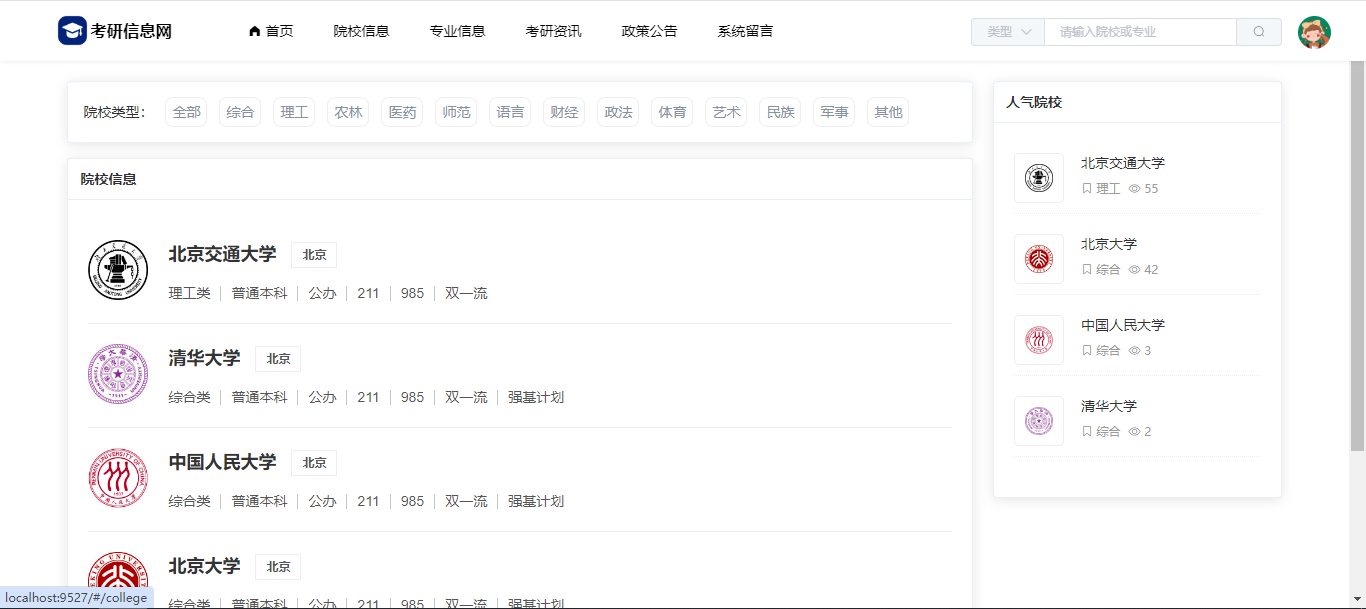
Task: Click 清华大学 purple logo in the college list
Action: [x=118, y=374]
